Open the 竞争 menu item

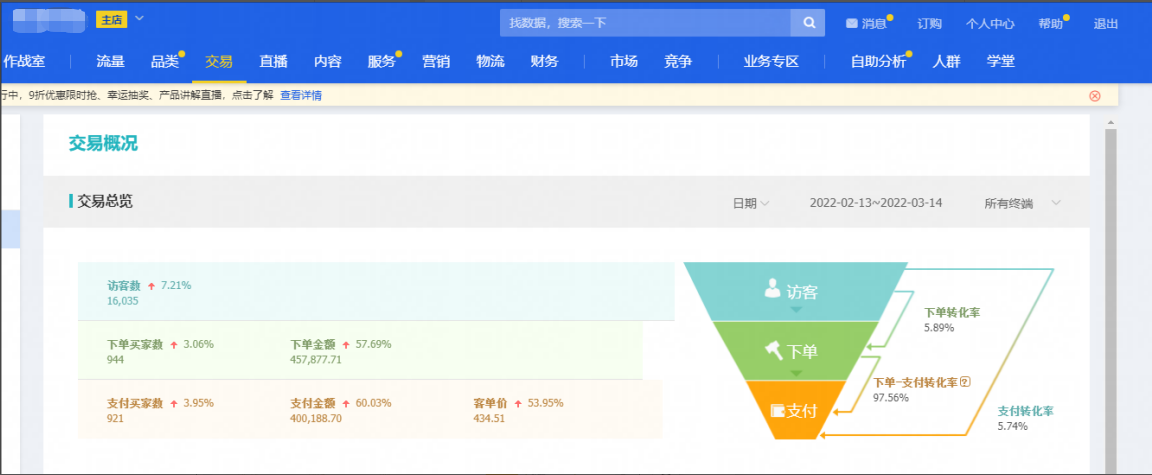[x=677, y=62]
